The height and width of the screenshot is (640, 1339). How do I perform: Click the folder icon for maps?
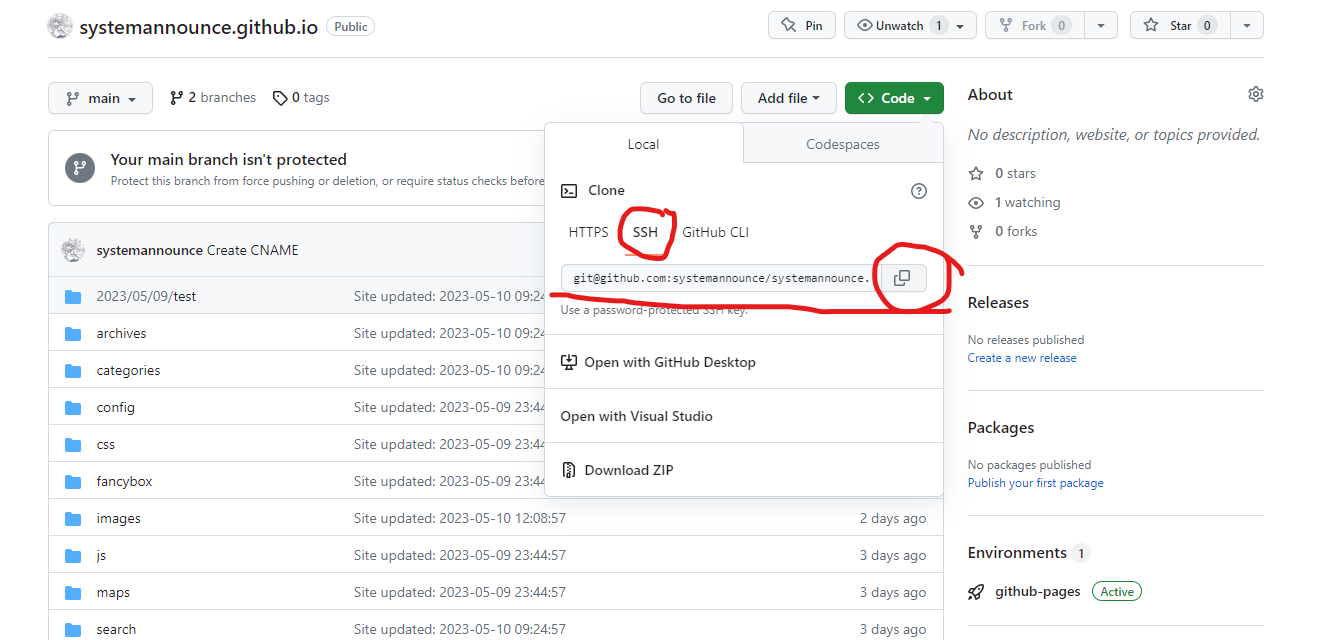(x=73, y=592)
